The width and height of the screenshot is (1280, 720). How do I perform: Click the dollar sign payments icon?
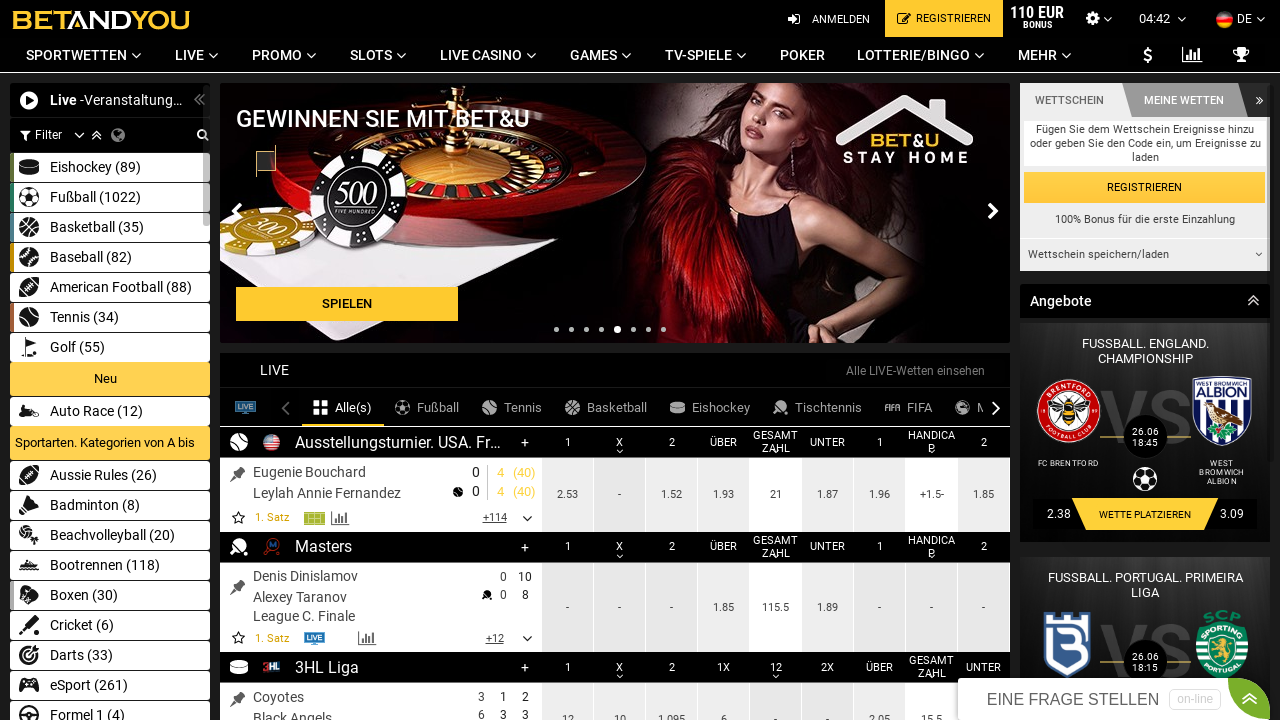point(1148,55)
